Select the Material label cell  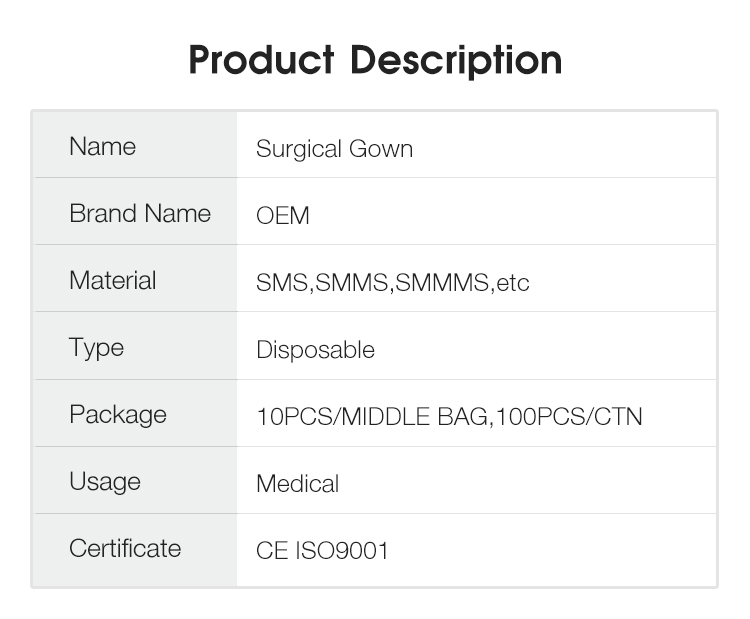[136, 278]
